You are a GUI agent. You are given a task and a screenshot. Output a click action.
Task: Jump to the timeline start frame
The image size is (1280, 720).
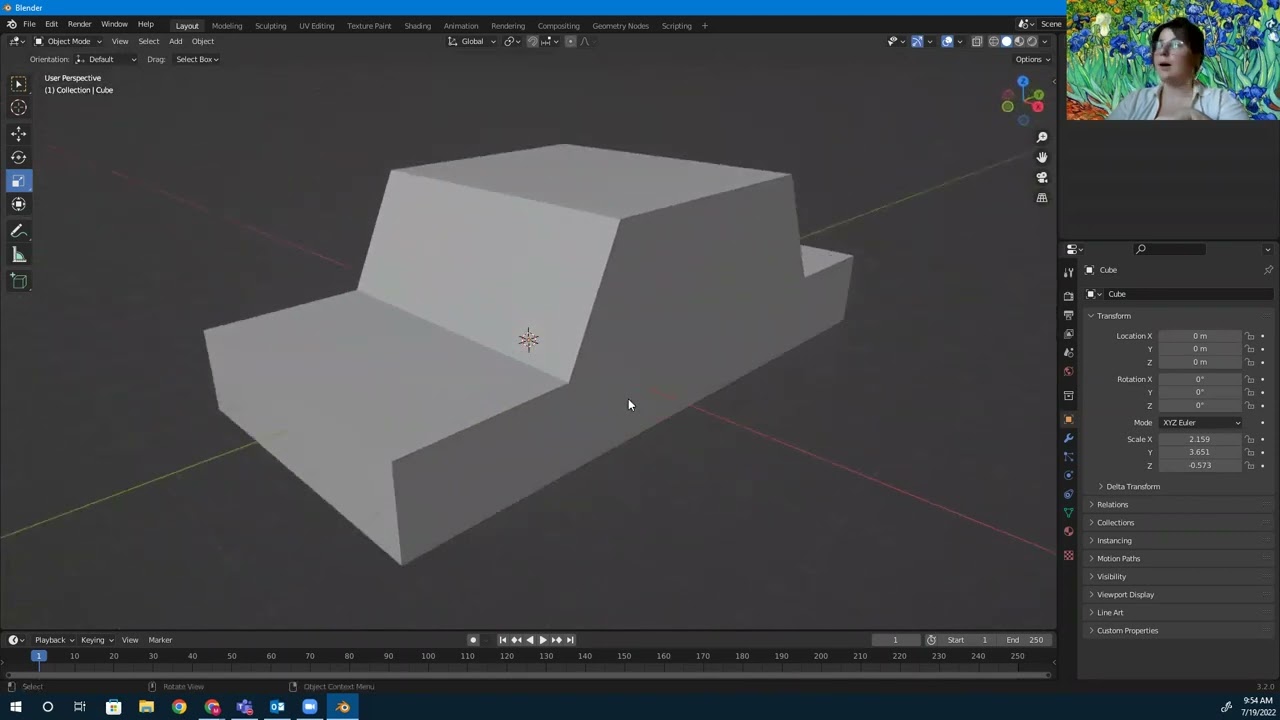[502, 640]
